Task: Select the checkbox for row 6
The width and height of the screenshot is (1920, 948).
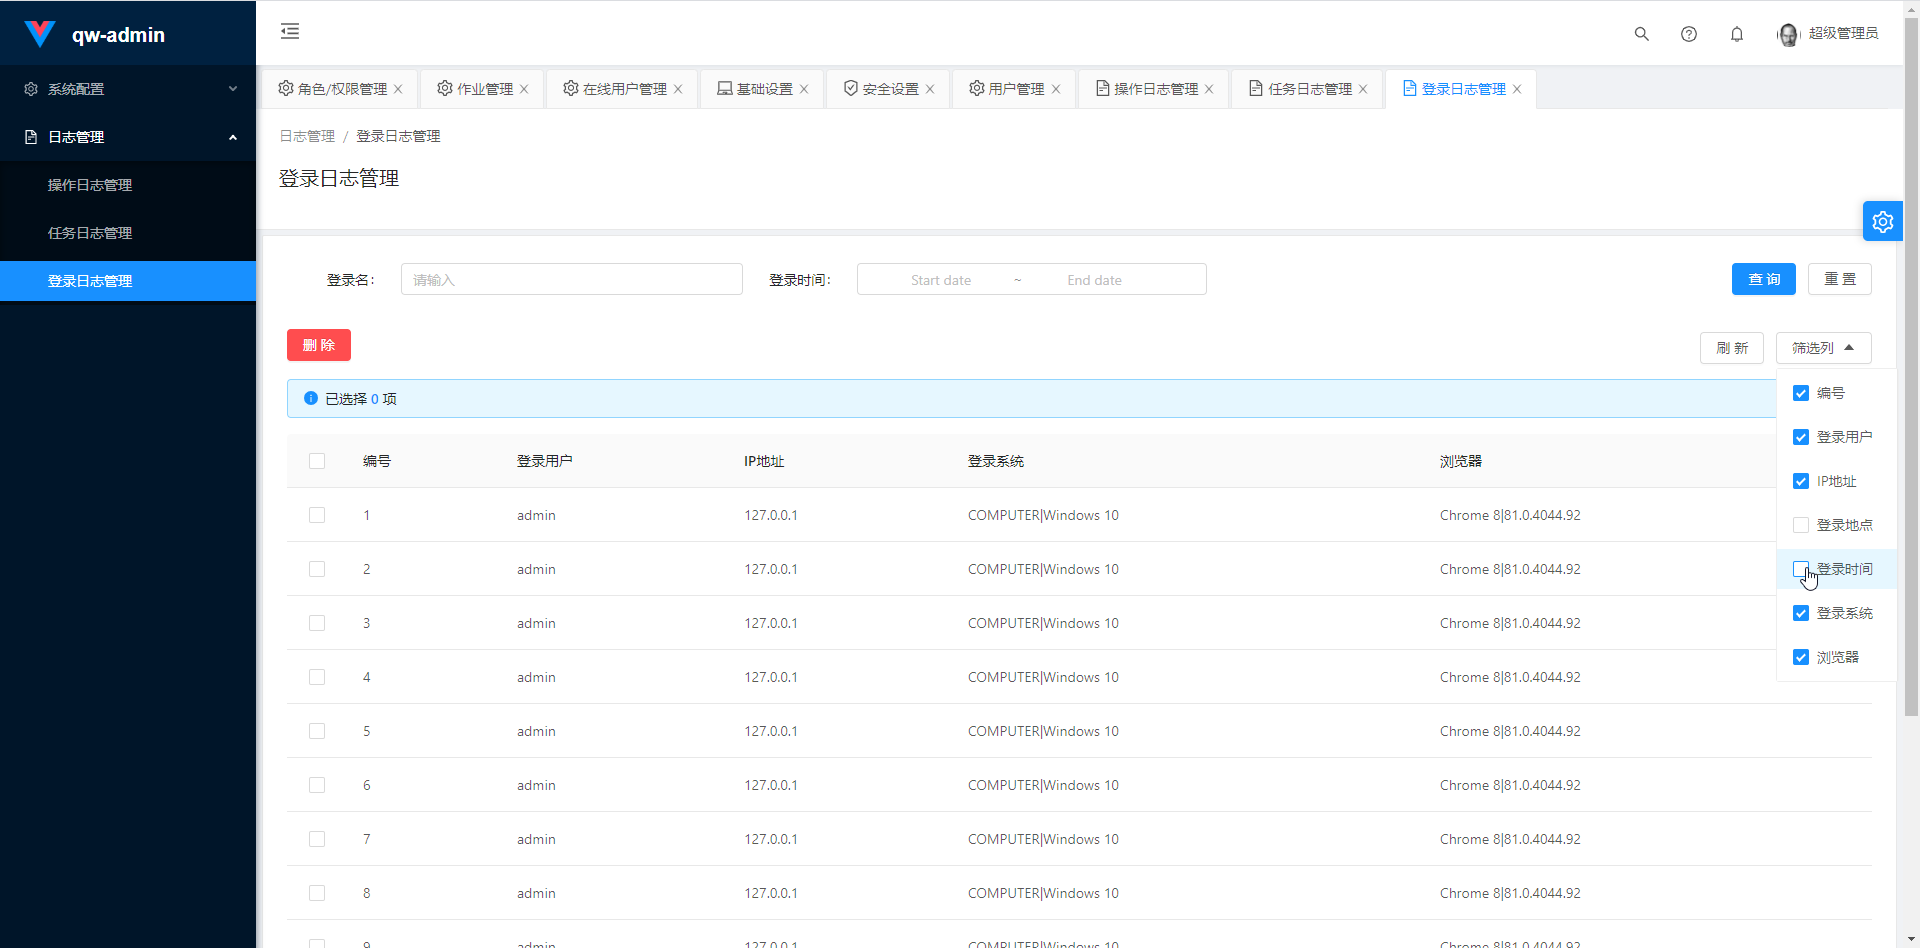Action: pyautogui.click(x=317, y=785)
